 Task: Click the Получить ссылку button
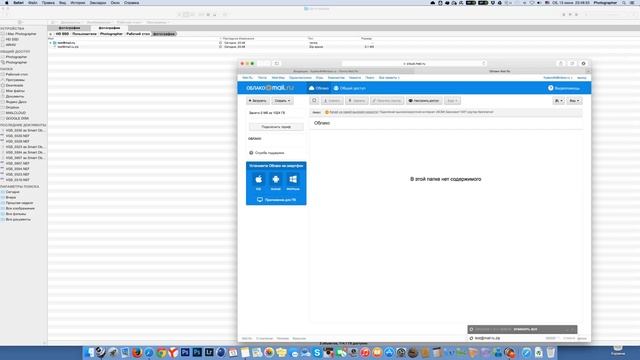[387, 100]
